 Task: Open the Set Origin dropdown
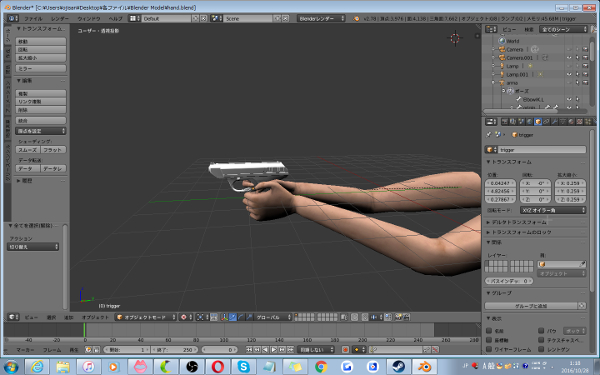[41, 131]
